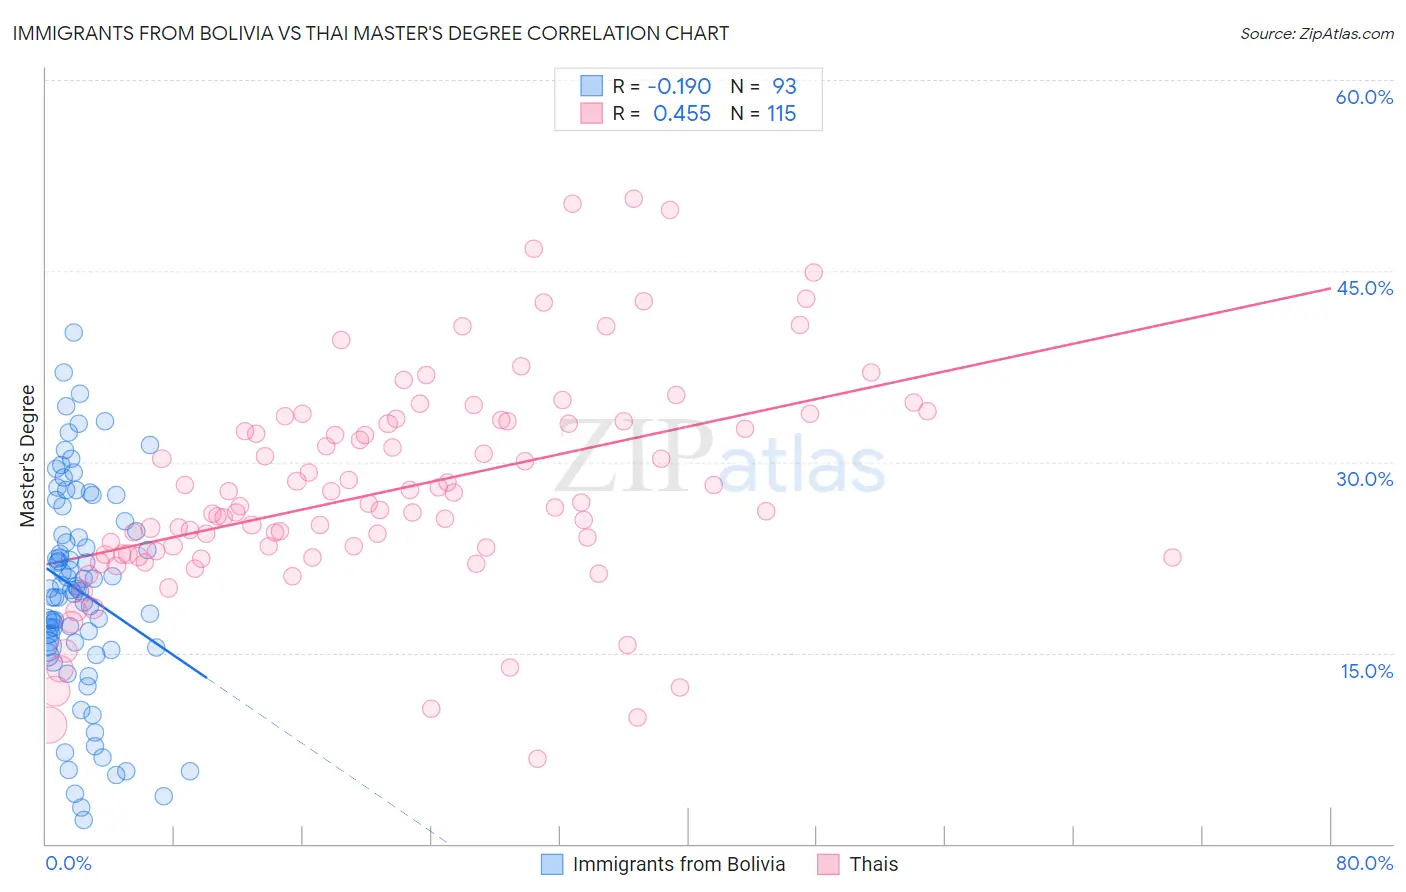
Task: Click the topmost blue point near 40%
Action: pos(73,332)
